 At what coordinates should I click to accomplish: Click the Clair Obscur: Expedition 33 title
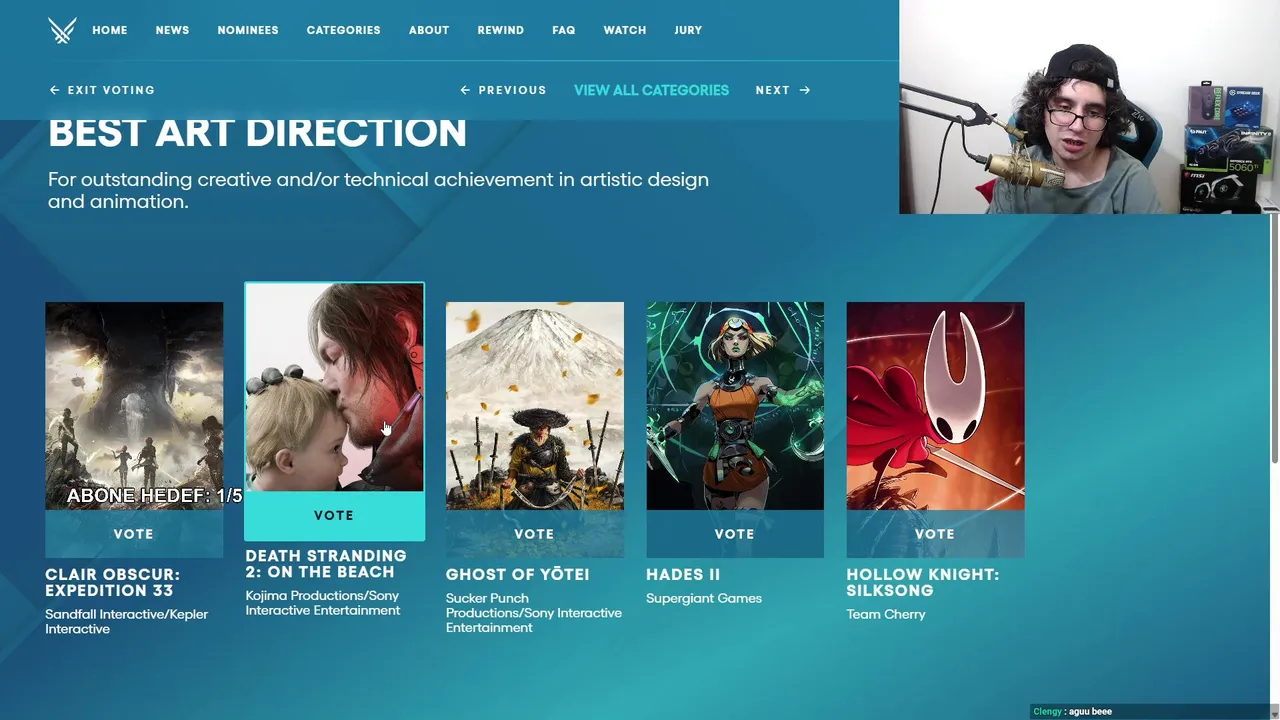click(x=113, y=582)
